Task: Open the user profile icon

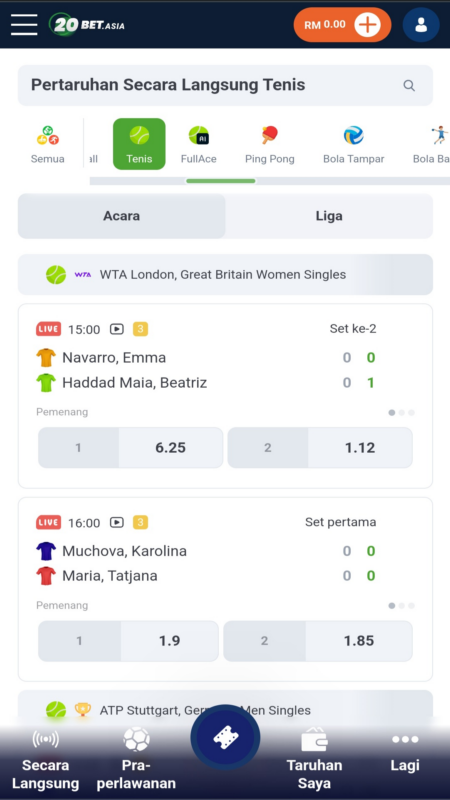Action: tap(421, 24)
